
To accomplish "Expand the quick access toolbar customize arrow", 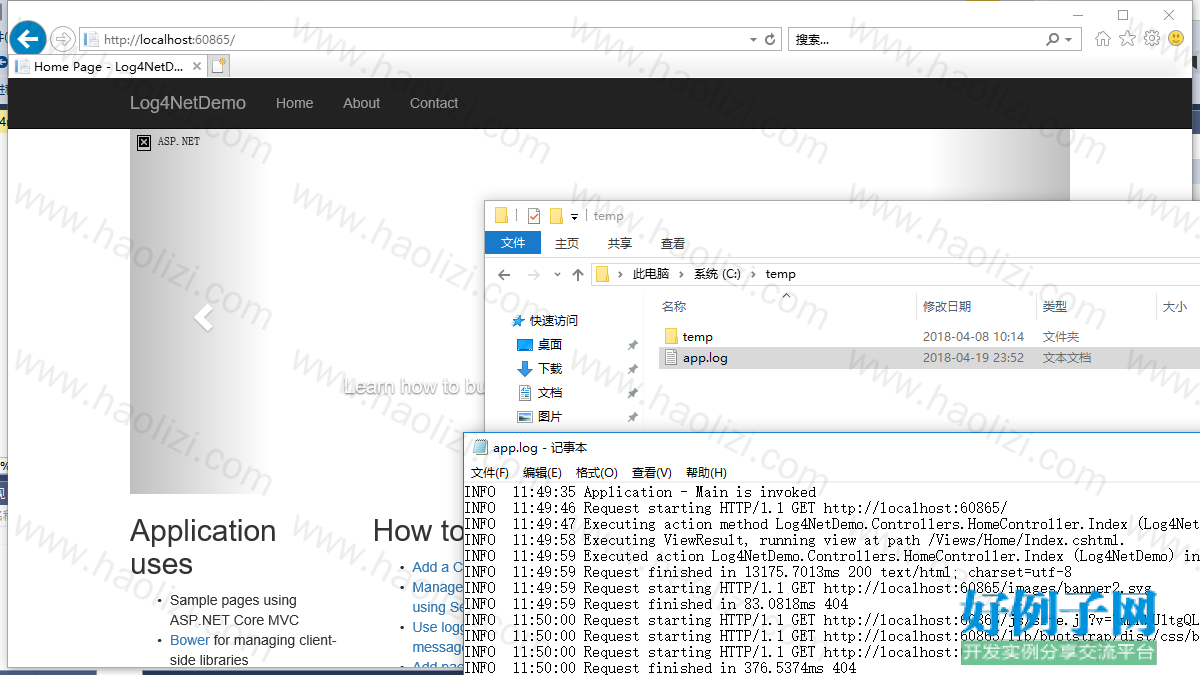I will [574, 216].
